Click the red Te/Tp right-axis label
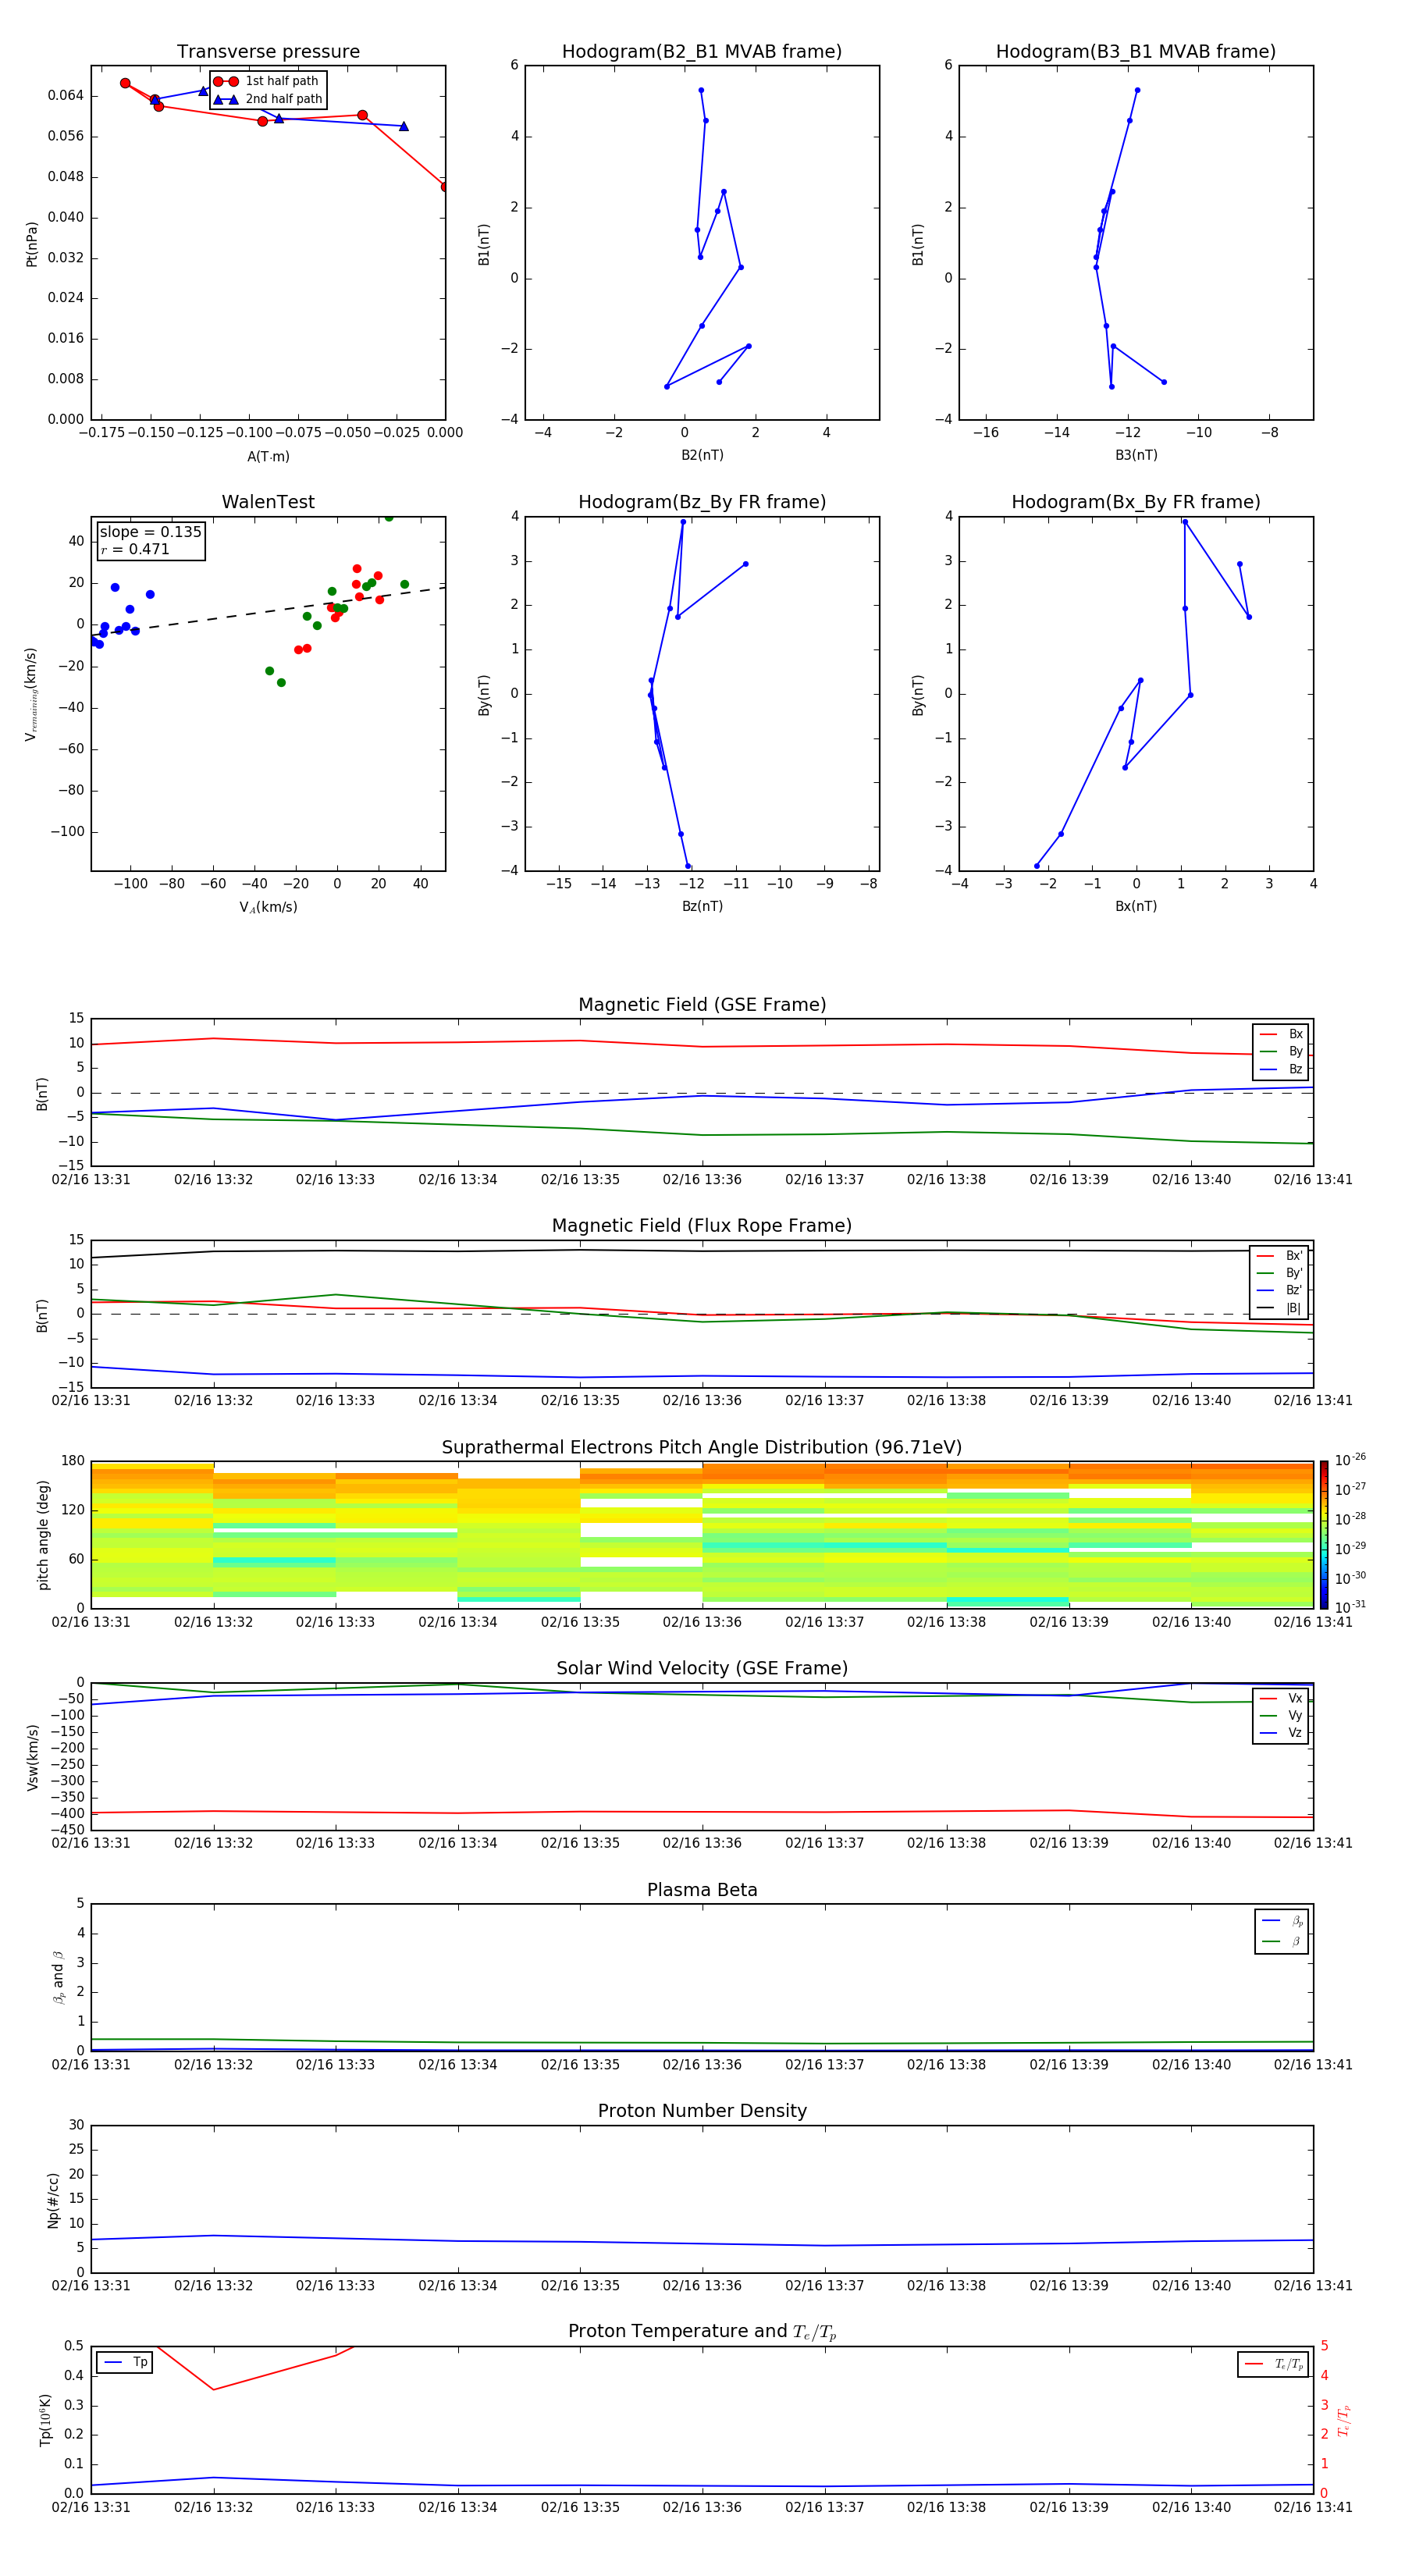 [1345, 2421]
